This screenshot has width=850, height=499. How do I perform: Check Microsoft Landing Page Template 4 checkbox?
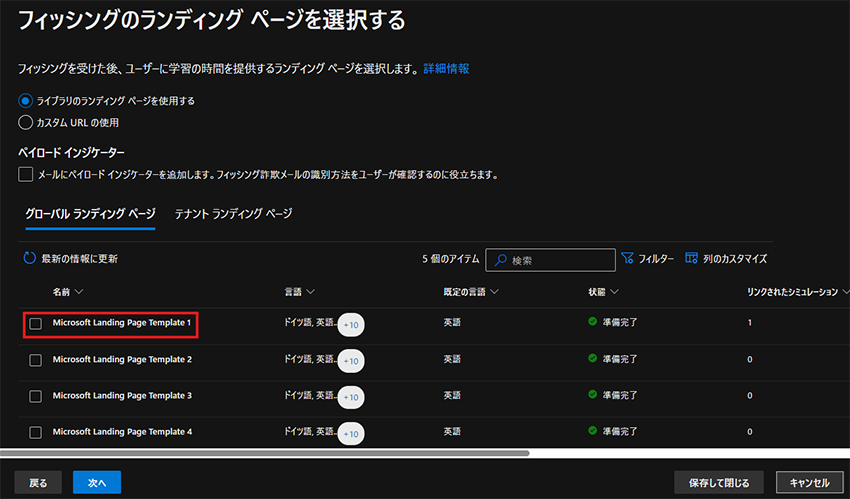36,432
